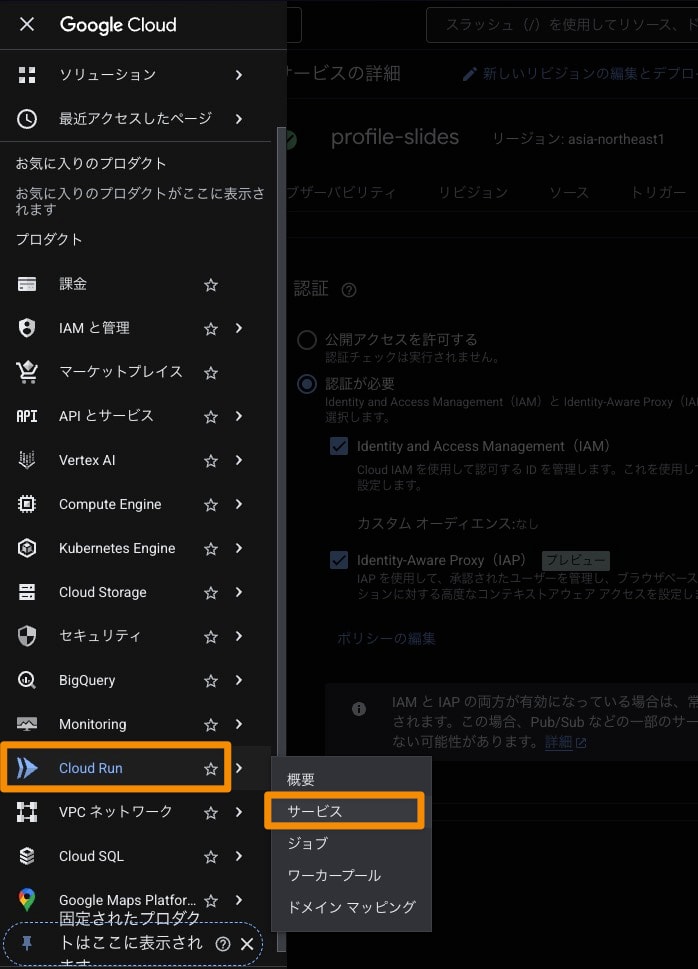Expand the Cloud SQL submenu arrow
698x969 pixels.
pyautogui.click(x=239, y=856)
